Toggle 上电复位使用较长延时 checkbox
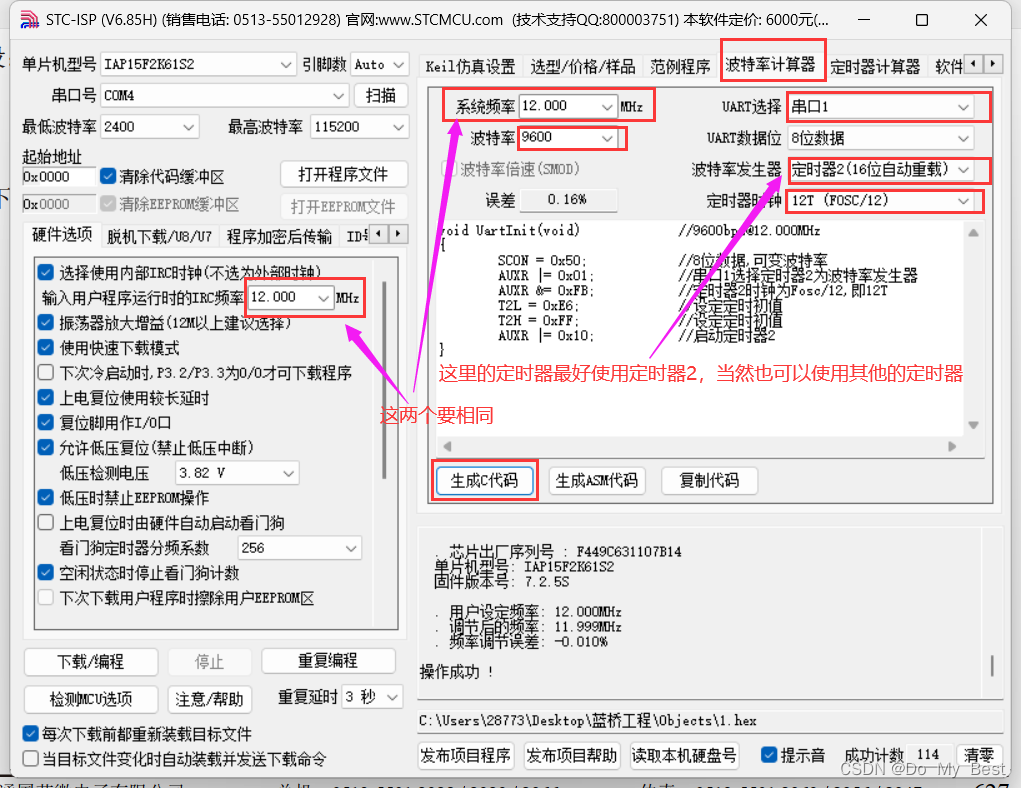 coord(46,397)
